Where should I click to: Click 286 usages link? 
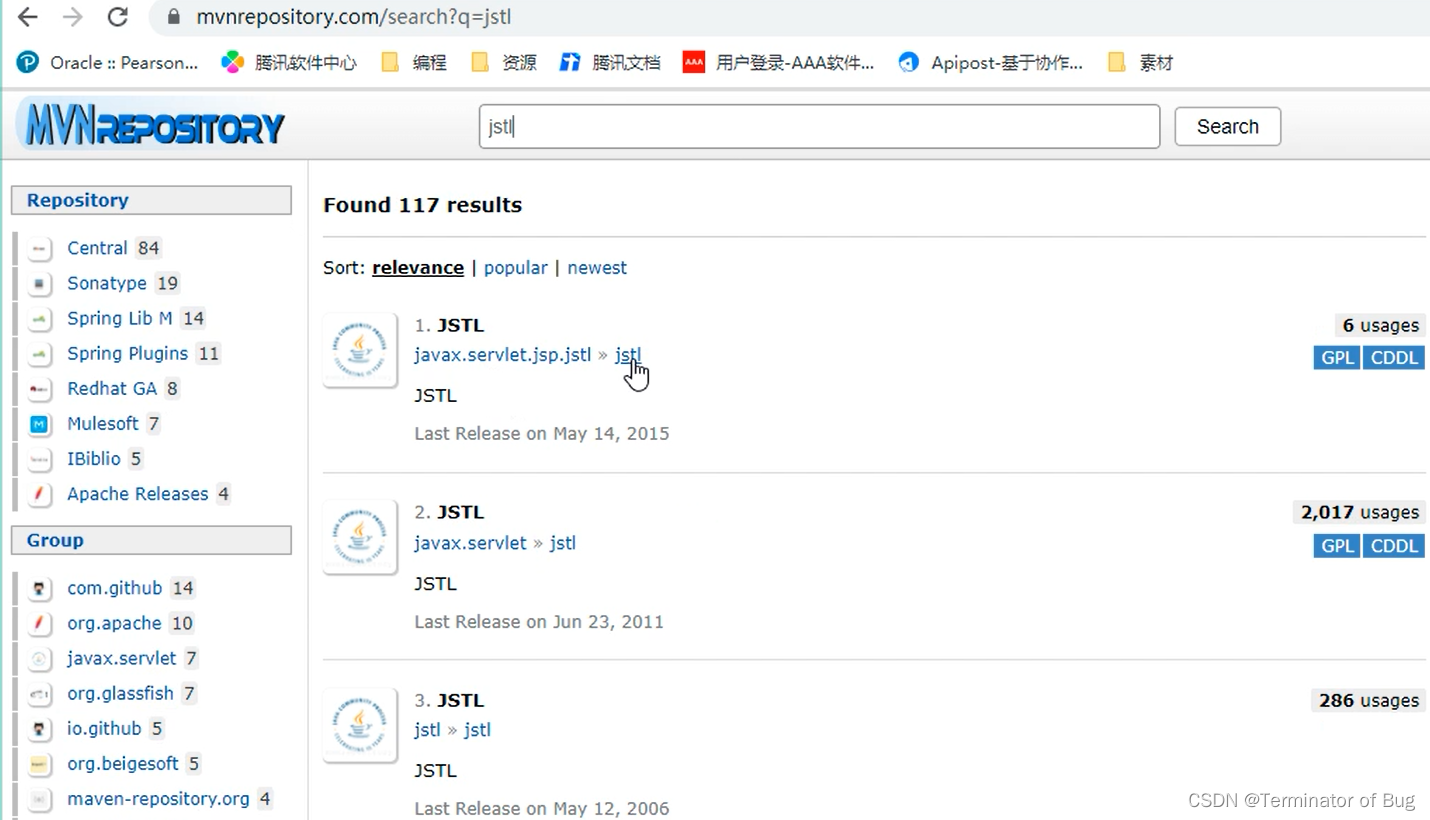(x=1369, y=700)
